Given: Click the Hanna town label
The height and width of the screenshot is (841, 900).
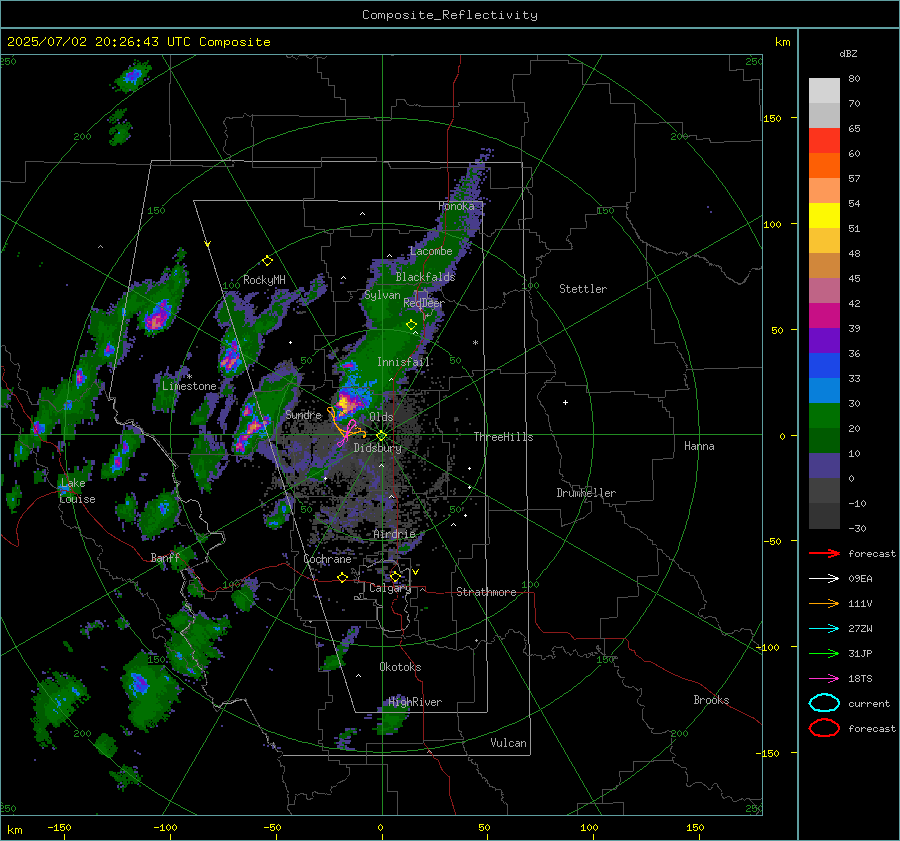Looking at the screenshot, I should (699, 446).
